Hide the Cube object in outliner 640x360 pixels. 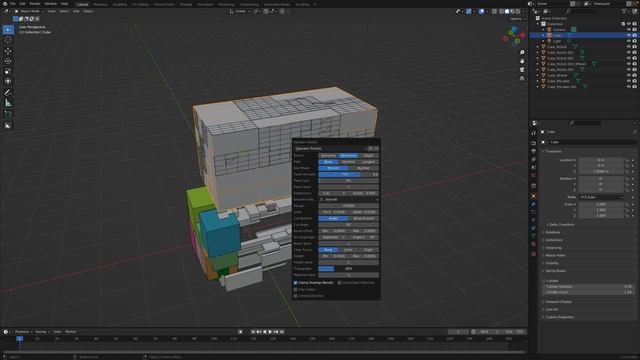pos(629,36)
